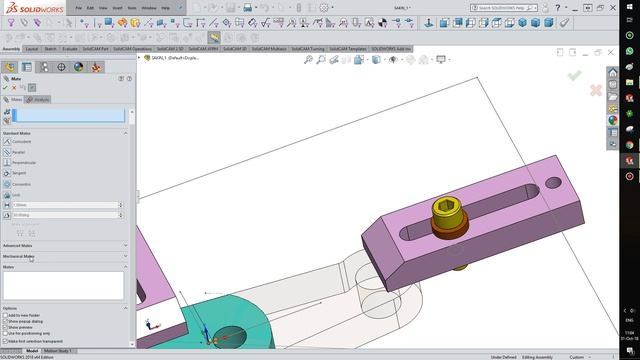Open Help question mark dropdown arrow
The height and width of the screenshot is (360, 640).
click(x=566, y=8)
